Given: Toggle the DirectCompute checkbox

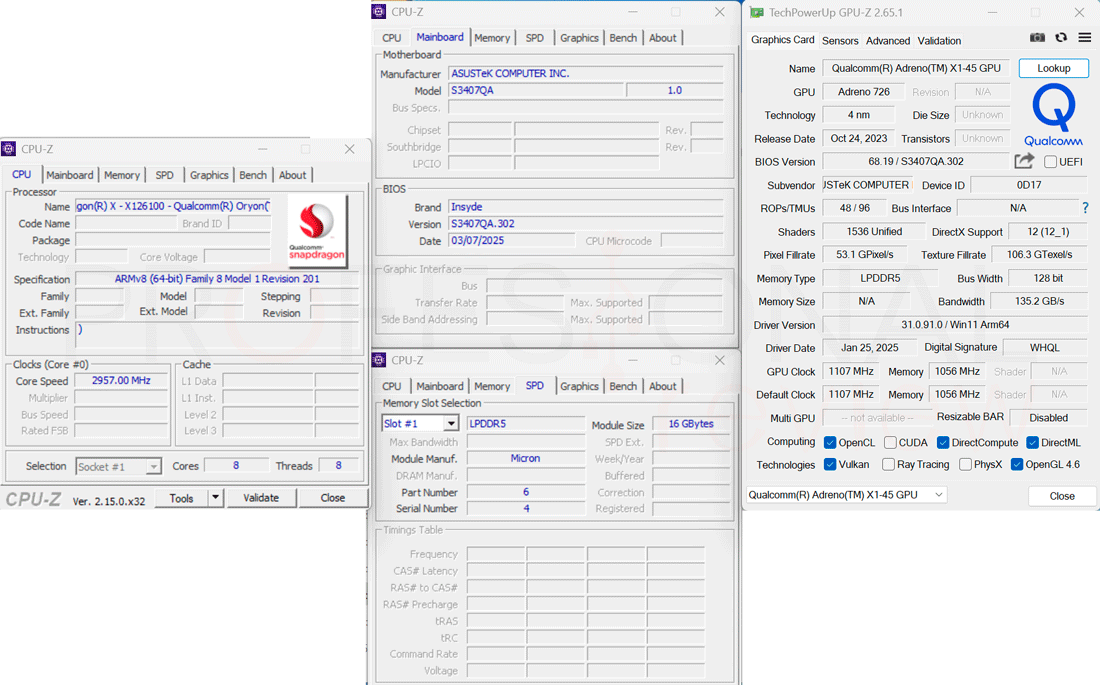Looking at the screenshot, I should click(943, 442).
